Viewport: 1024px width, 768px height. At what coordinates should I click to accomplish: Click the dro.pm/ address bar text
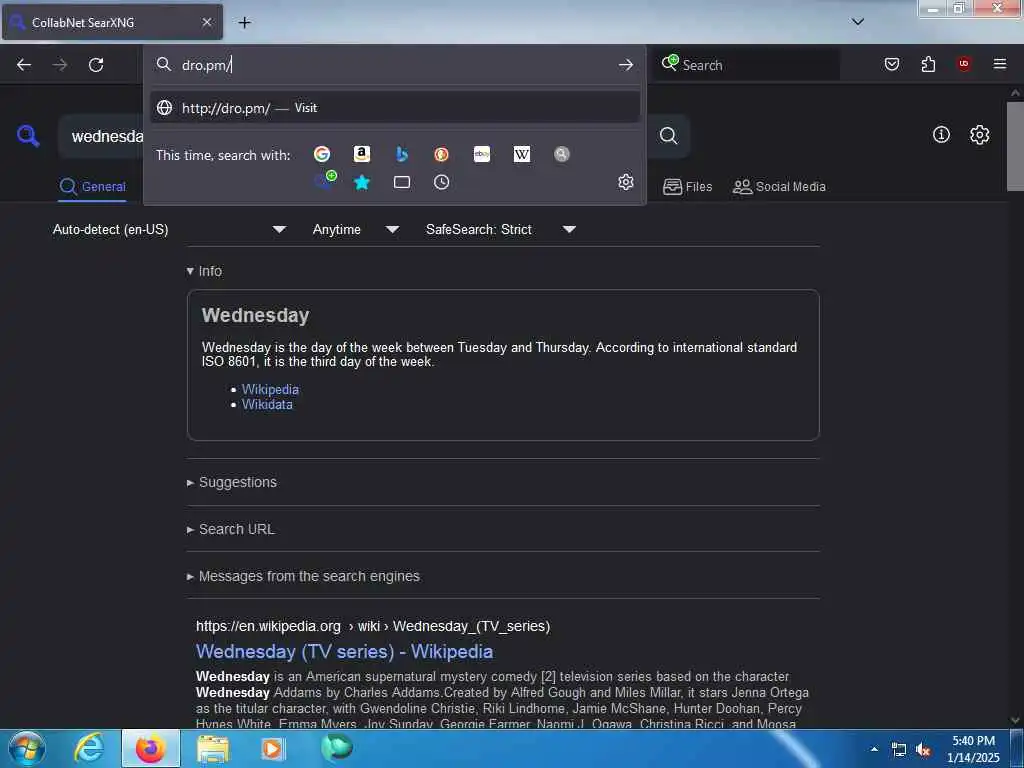206,65
